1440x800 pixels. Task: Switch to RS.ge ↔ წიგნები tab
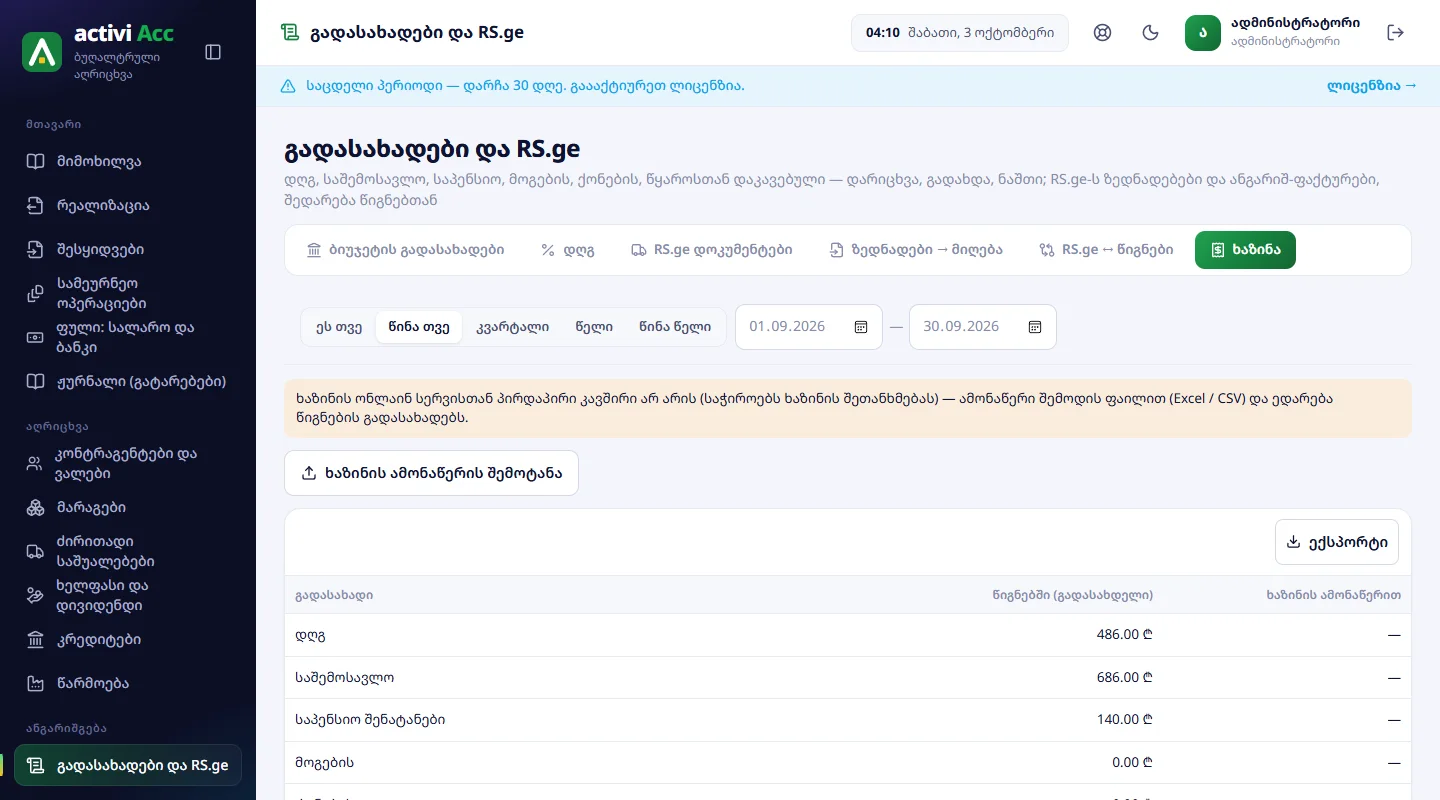tap(1107, 250)
